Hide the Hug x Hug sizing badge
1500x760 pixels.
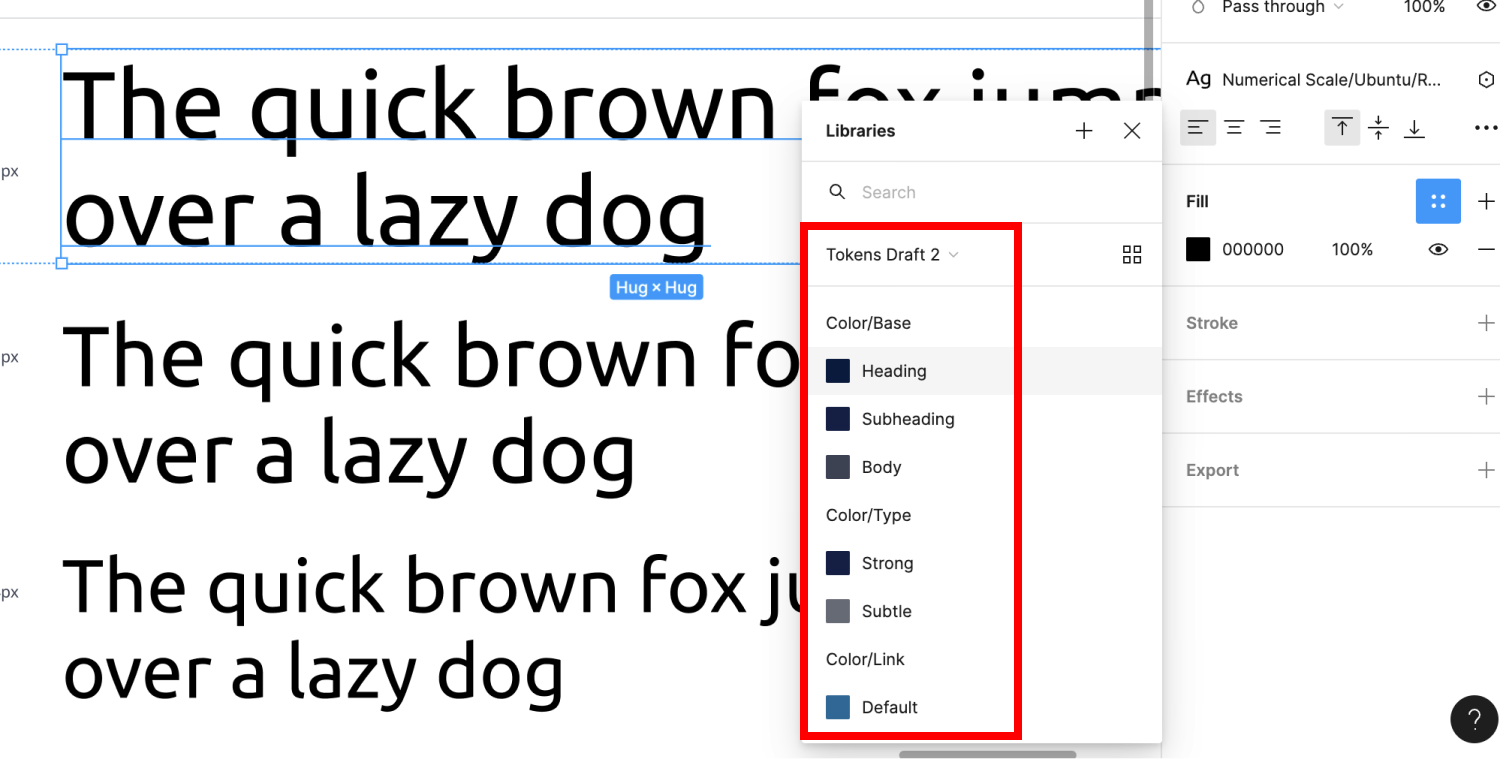(656, 287)
